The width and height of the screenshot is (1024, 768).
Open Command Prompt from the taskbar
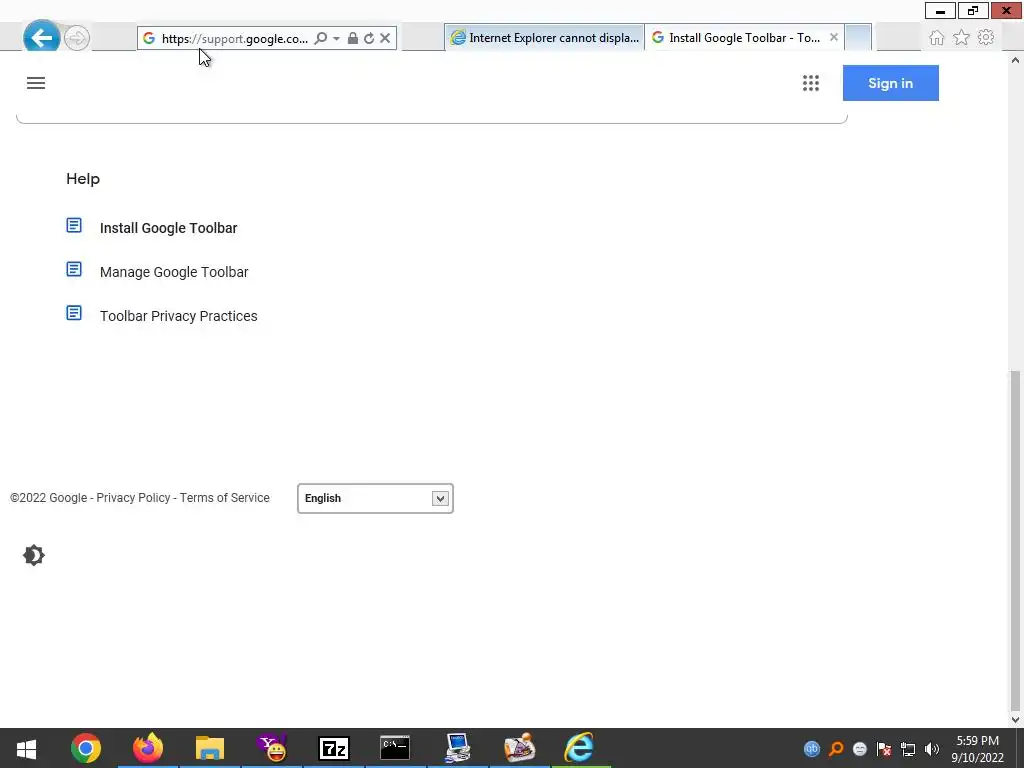coord(395,748)
